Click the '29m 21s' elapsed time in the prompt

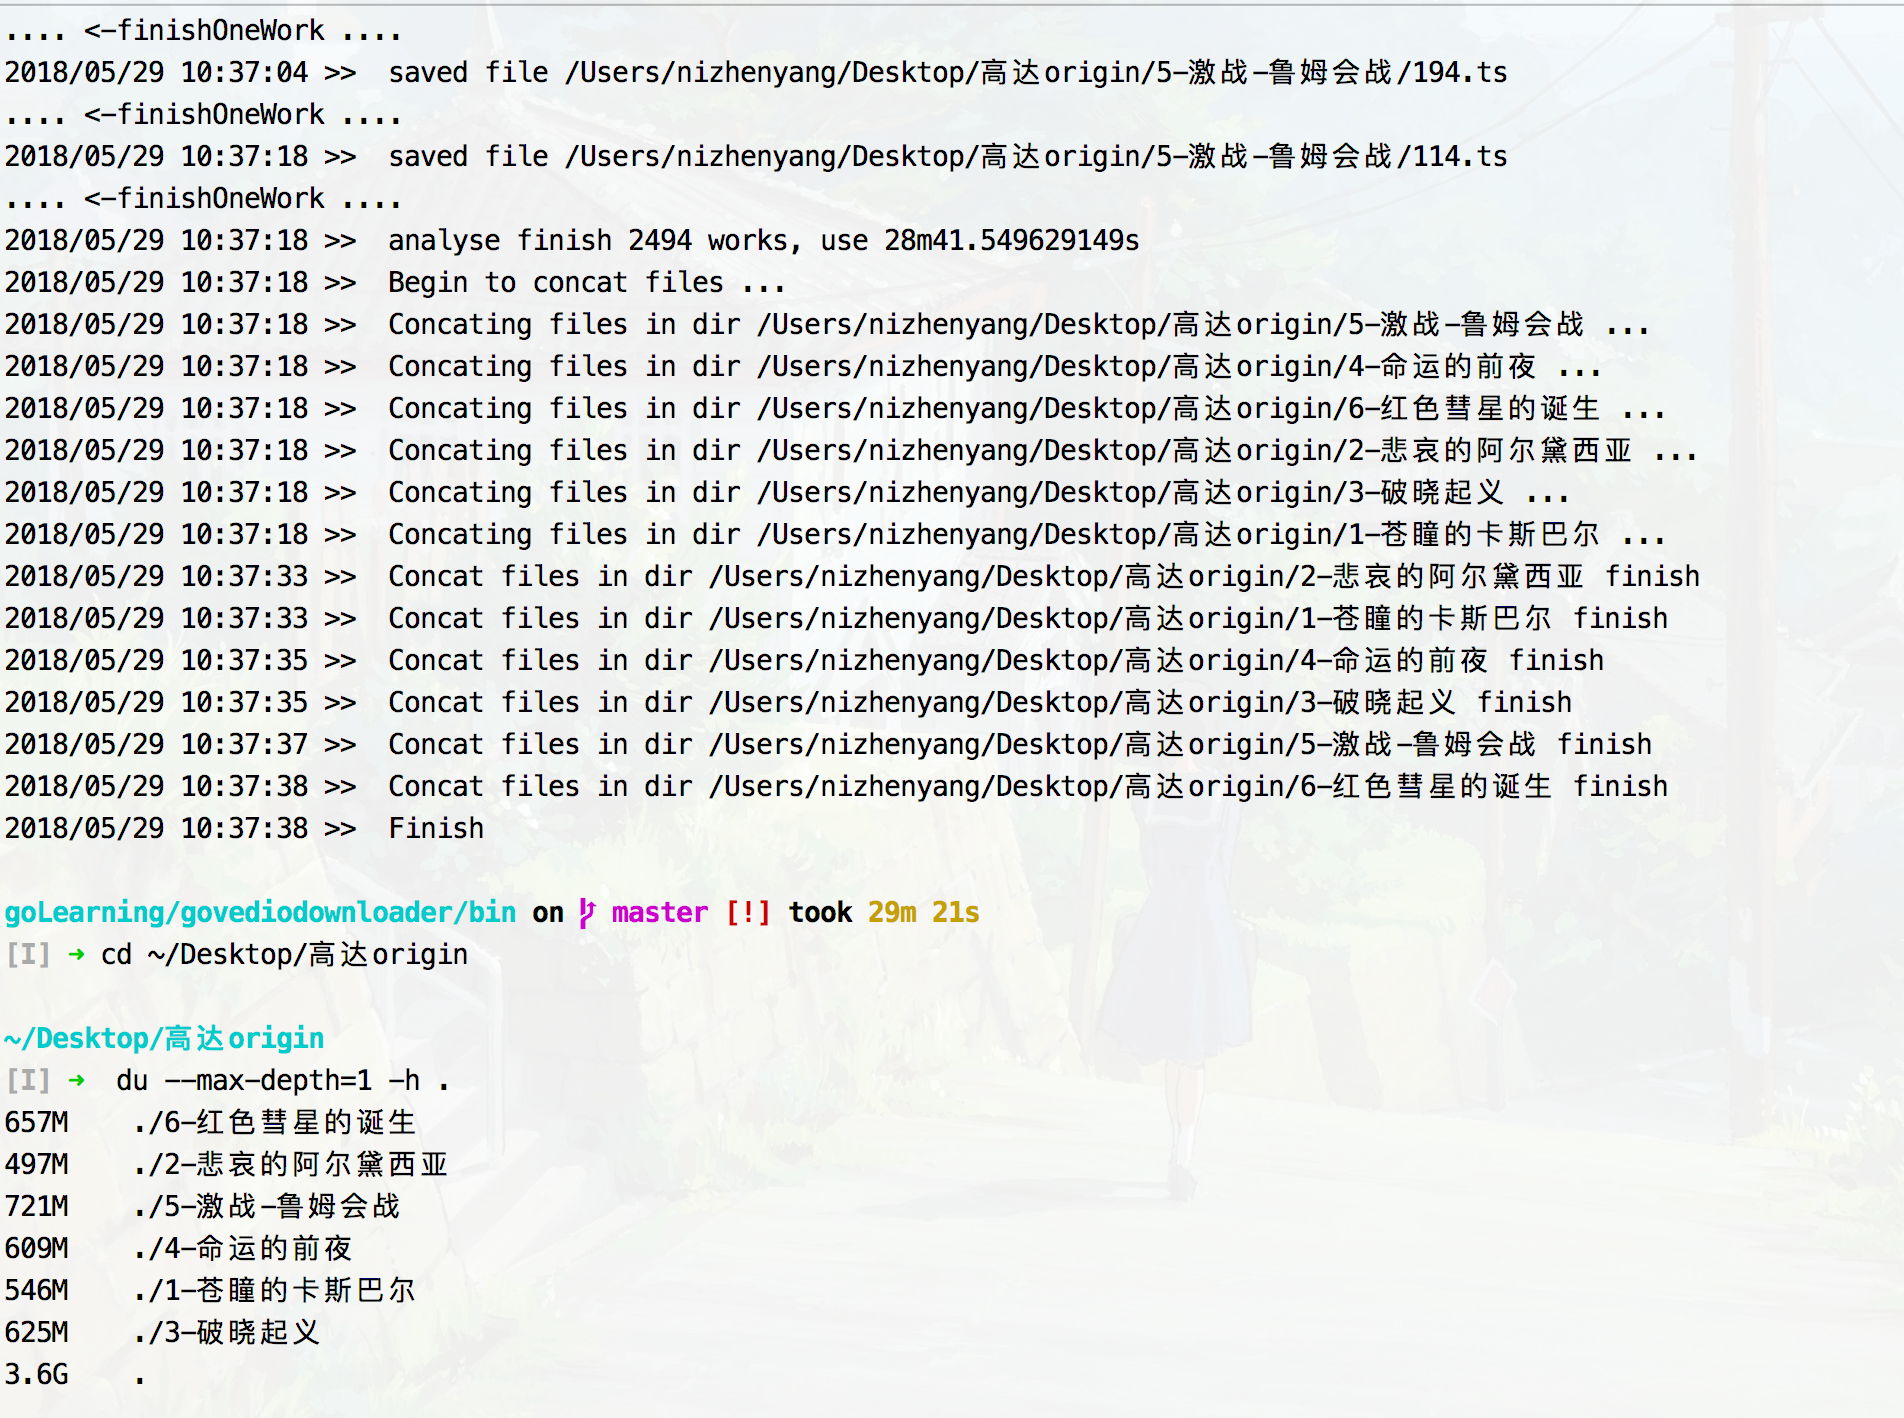tap(923, 913)
